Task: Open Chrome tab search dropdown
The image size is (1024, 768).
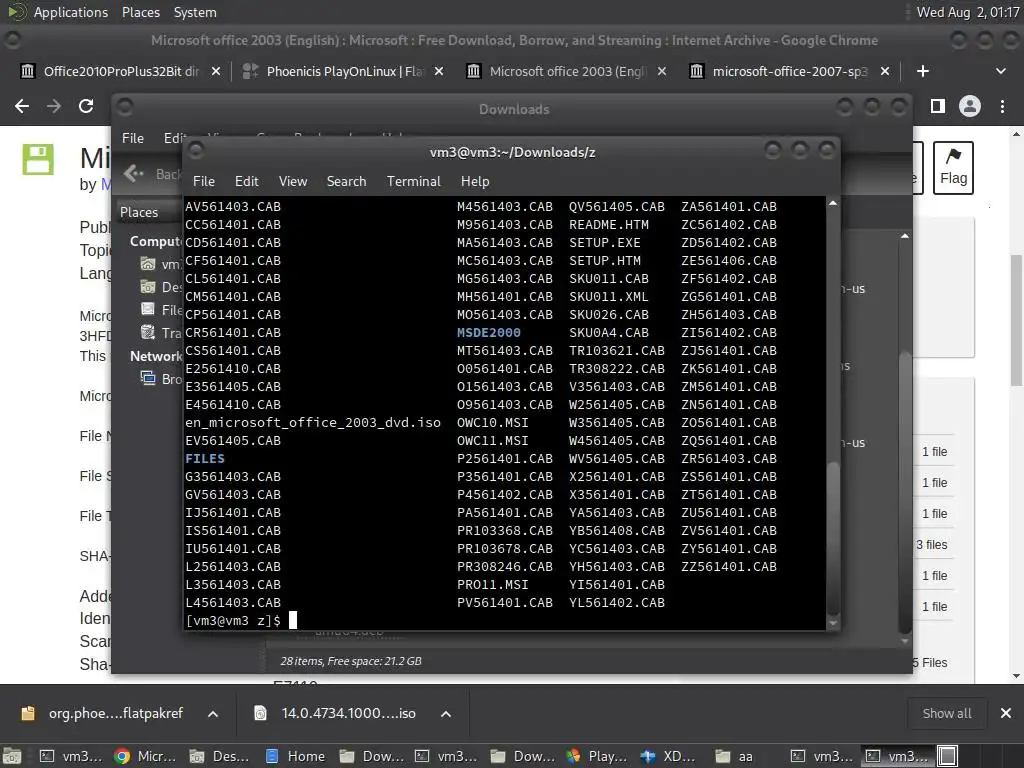Action: [1000, 71]
